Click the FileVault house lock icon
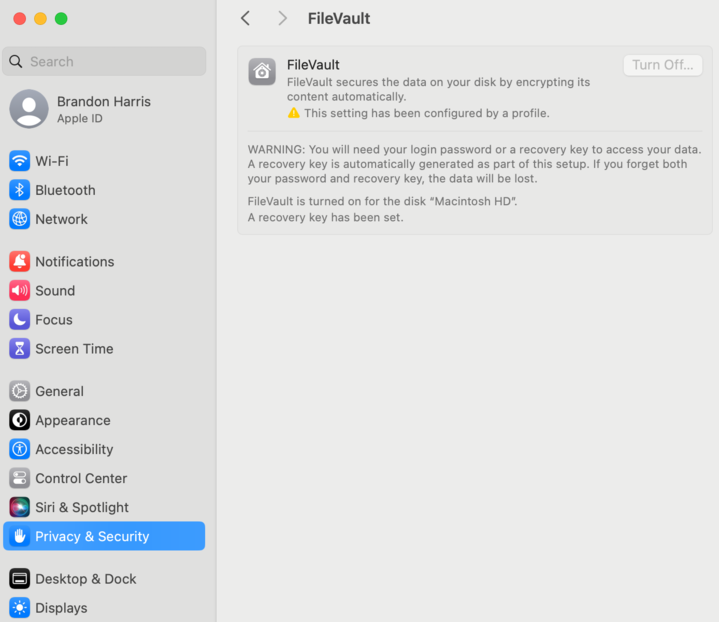 [262, 72]
